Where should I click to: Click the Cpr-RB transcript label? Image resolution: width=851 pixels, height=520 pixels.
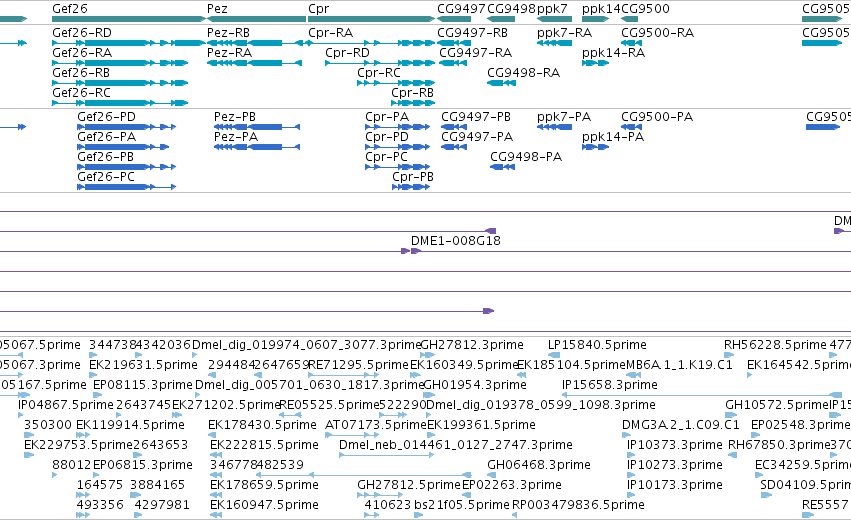pyautogui.click(x=412, y=93)
